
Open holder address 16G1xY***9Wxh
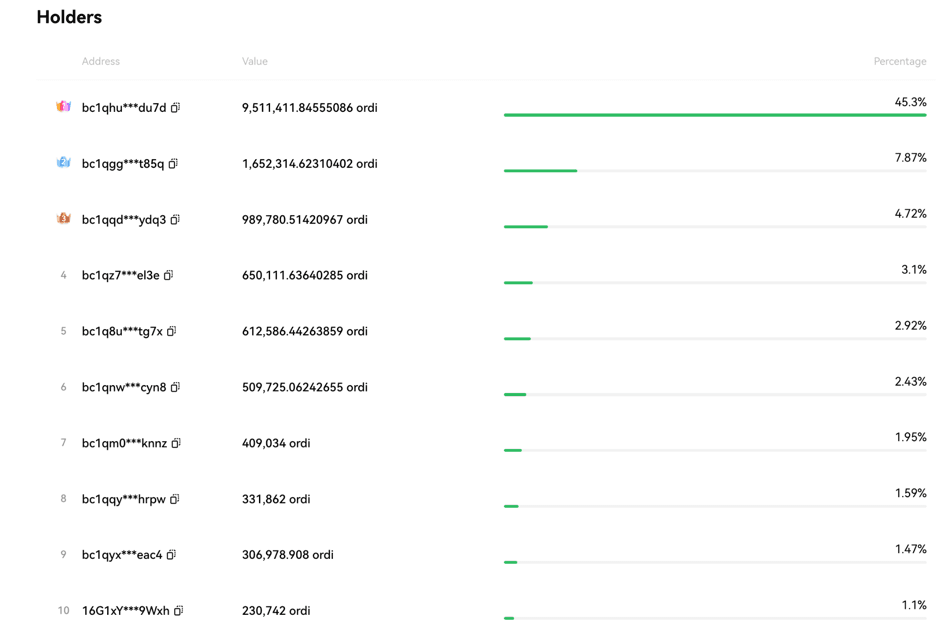(125, 610)
